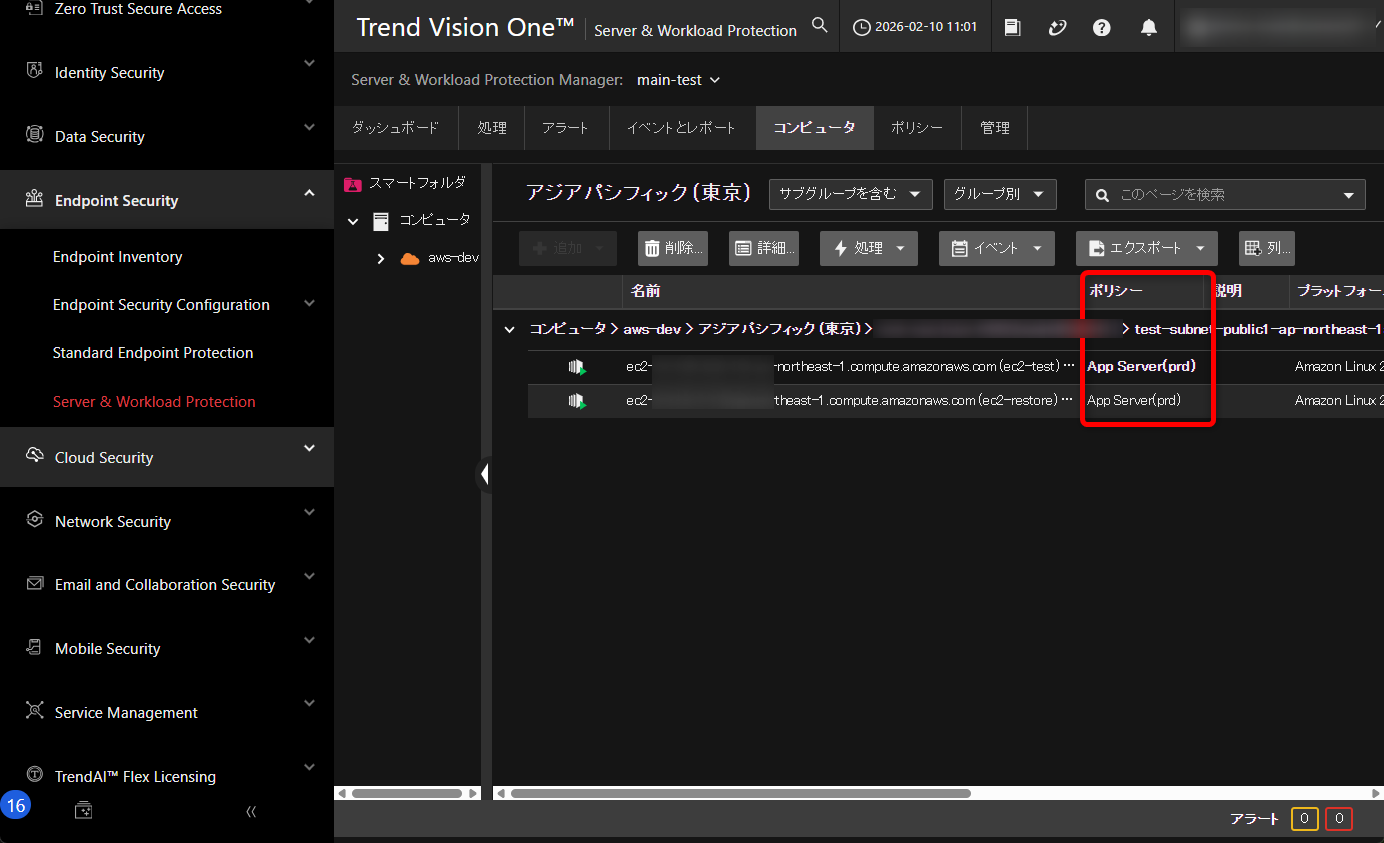Click the 詳細 details button

pos(764,248)
